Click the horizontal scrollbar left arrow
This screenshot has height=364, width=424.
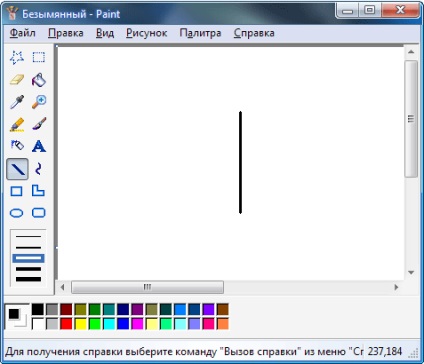tap(62, 287)
